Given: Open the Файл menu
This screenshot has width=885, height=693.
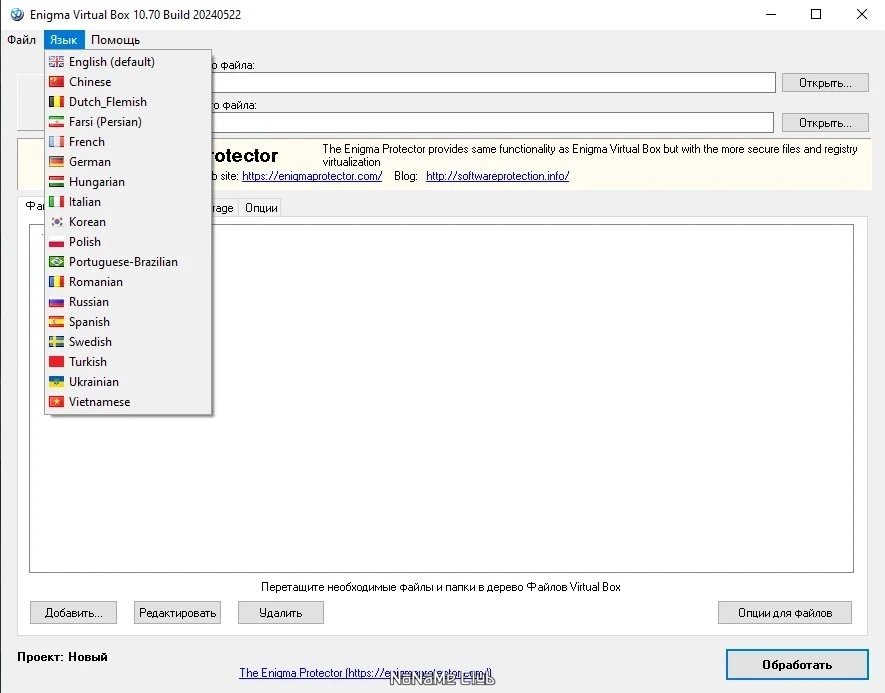Looking at the screenshot, I should pyautogui.click(x=21, y=40).
